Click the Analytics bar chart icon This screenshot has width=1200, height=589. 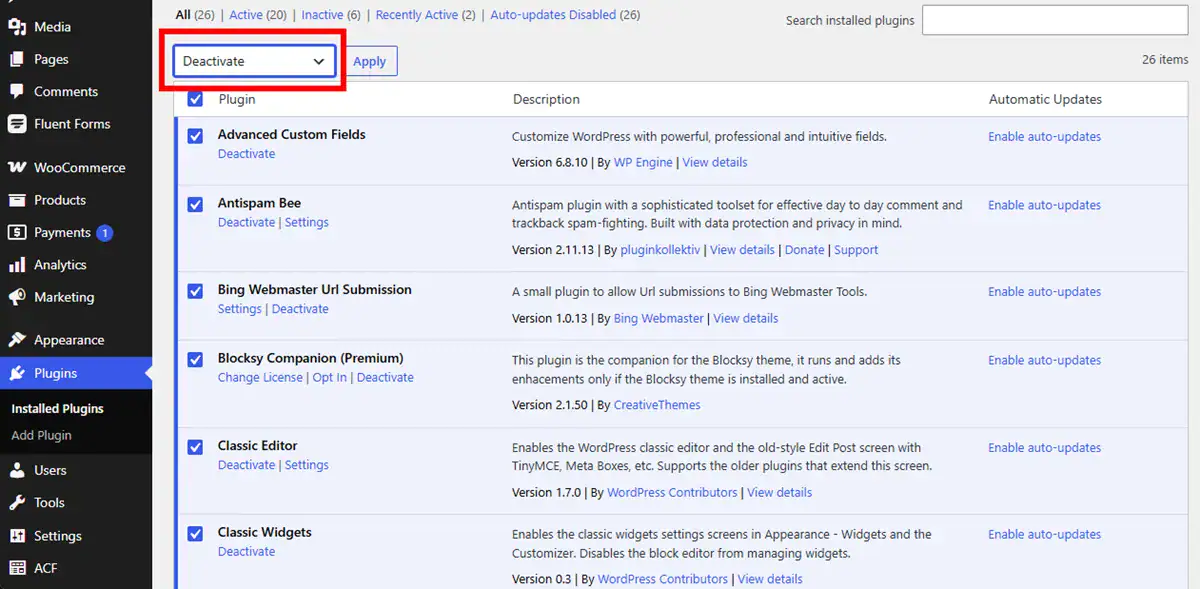[x=17, y=265]
